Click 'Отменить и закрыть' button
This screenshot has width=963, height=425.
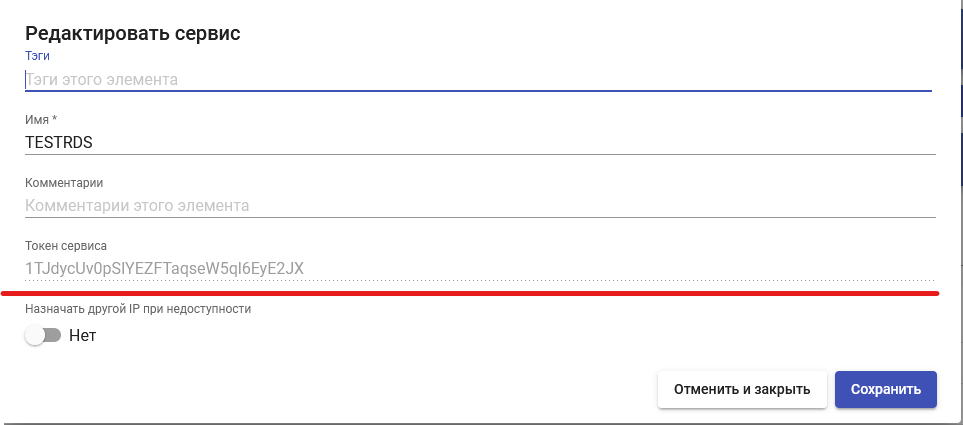pyautogui.click(x=741, y=389)
